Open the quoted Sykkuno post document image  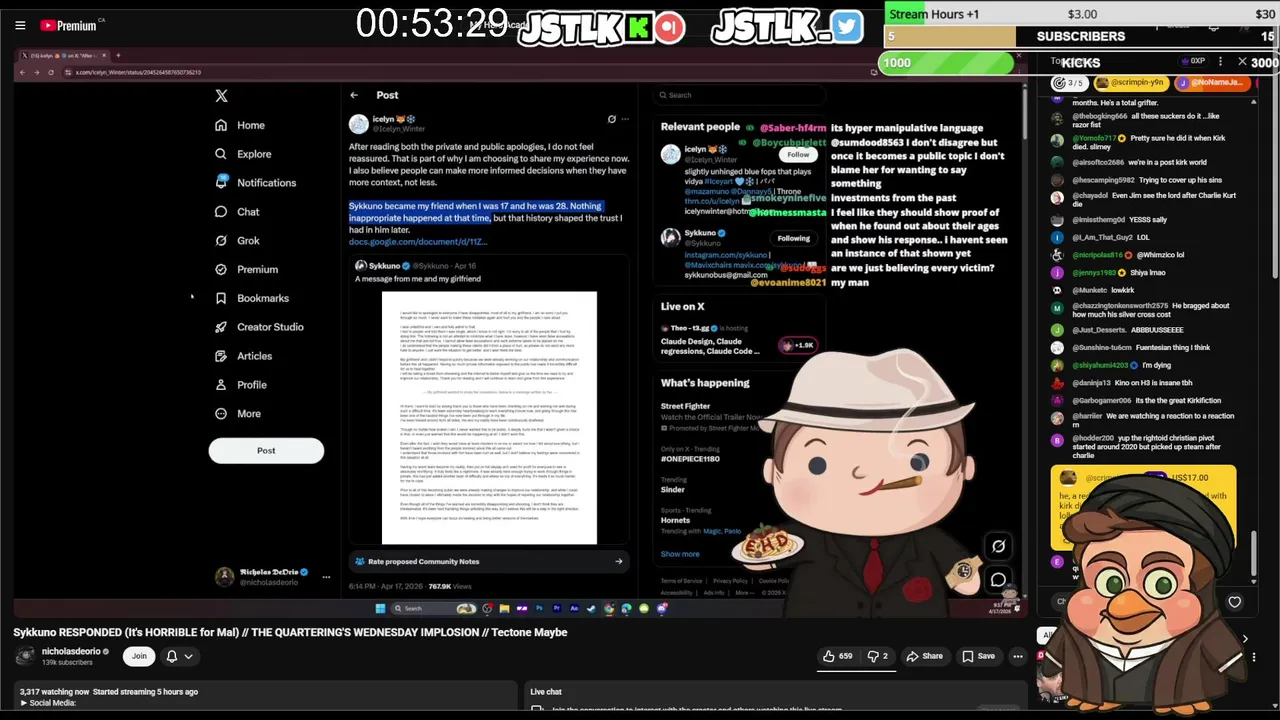(489, 418)
